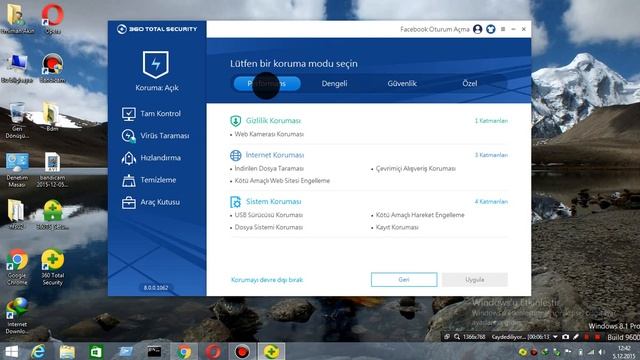Open Windows Store from the taskbar
Screen dimensions: 640x360
click(x=96, y=352)
